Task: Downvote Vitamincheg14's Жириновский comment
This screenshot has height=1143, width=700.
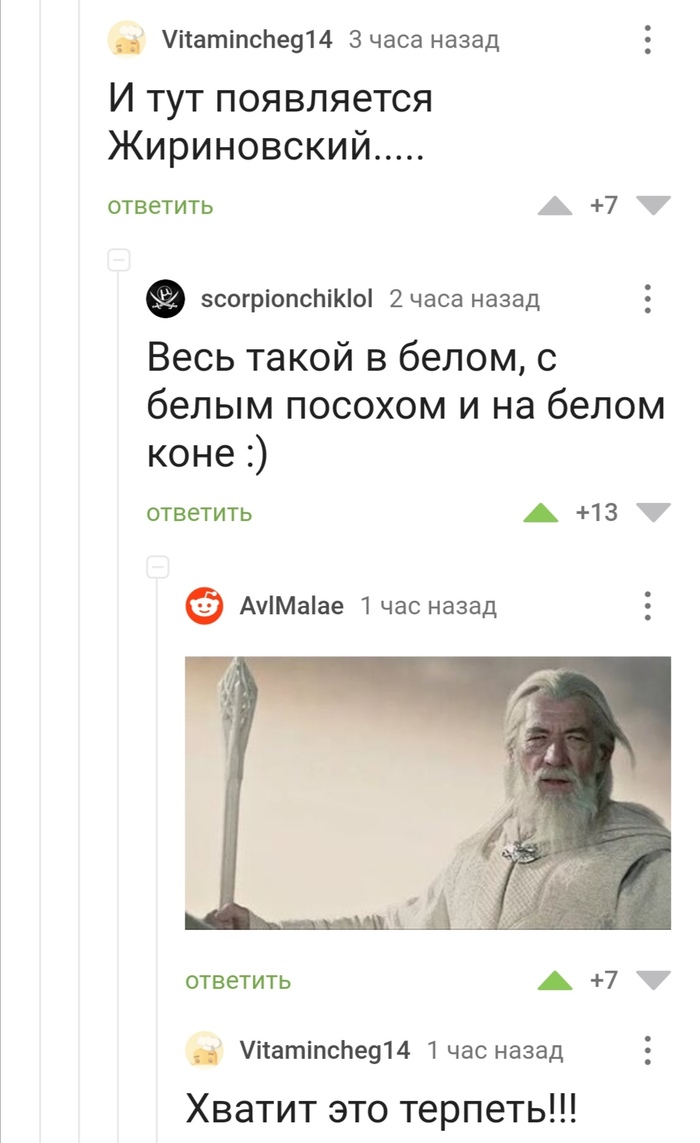Action: click(653, 206)
